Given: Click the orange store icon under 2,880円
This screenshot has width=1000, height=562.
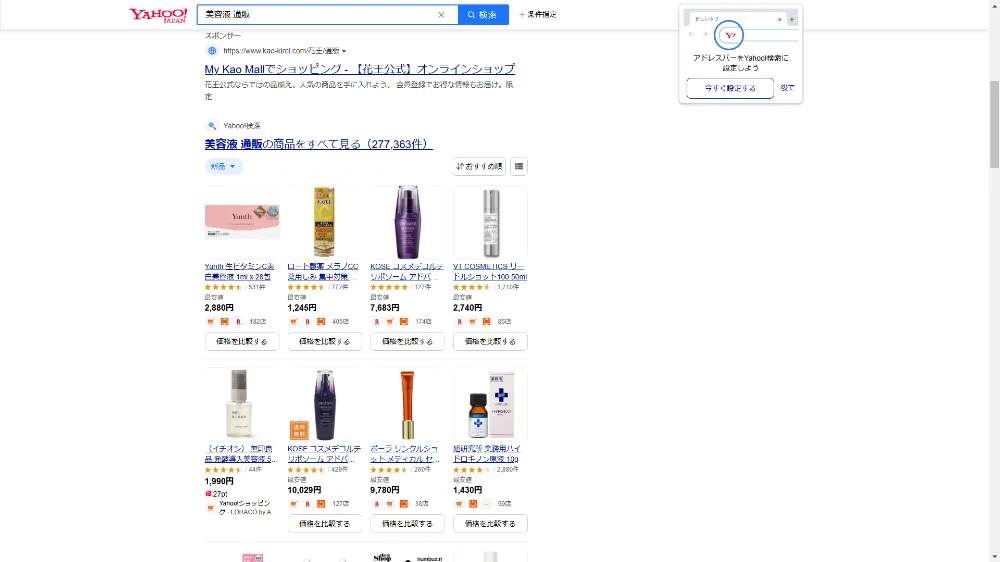Looking at the screenshot, I should 224,322.
